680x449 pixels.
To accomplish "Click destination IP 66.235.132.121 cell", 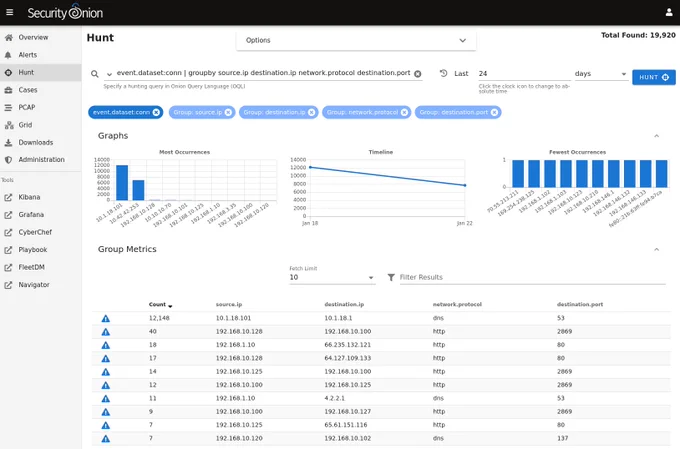I will click(347, 345).
